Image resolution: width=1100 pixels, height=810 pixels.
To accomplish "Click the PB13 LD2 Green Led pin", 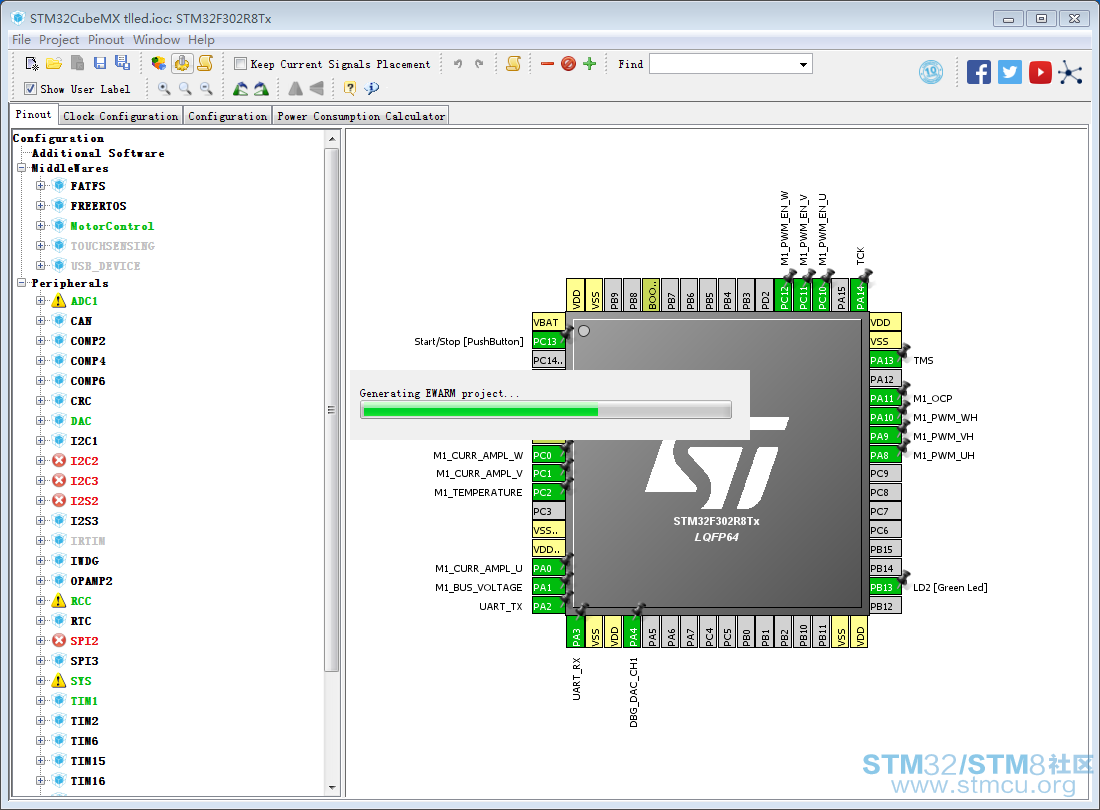I will 885,588.
